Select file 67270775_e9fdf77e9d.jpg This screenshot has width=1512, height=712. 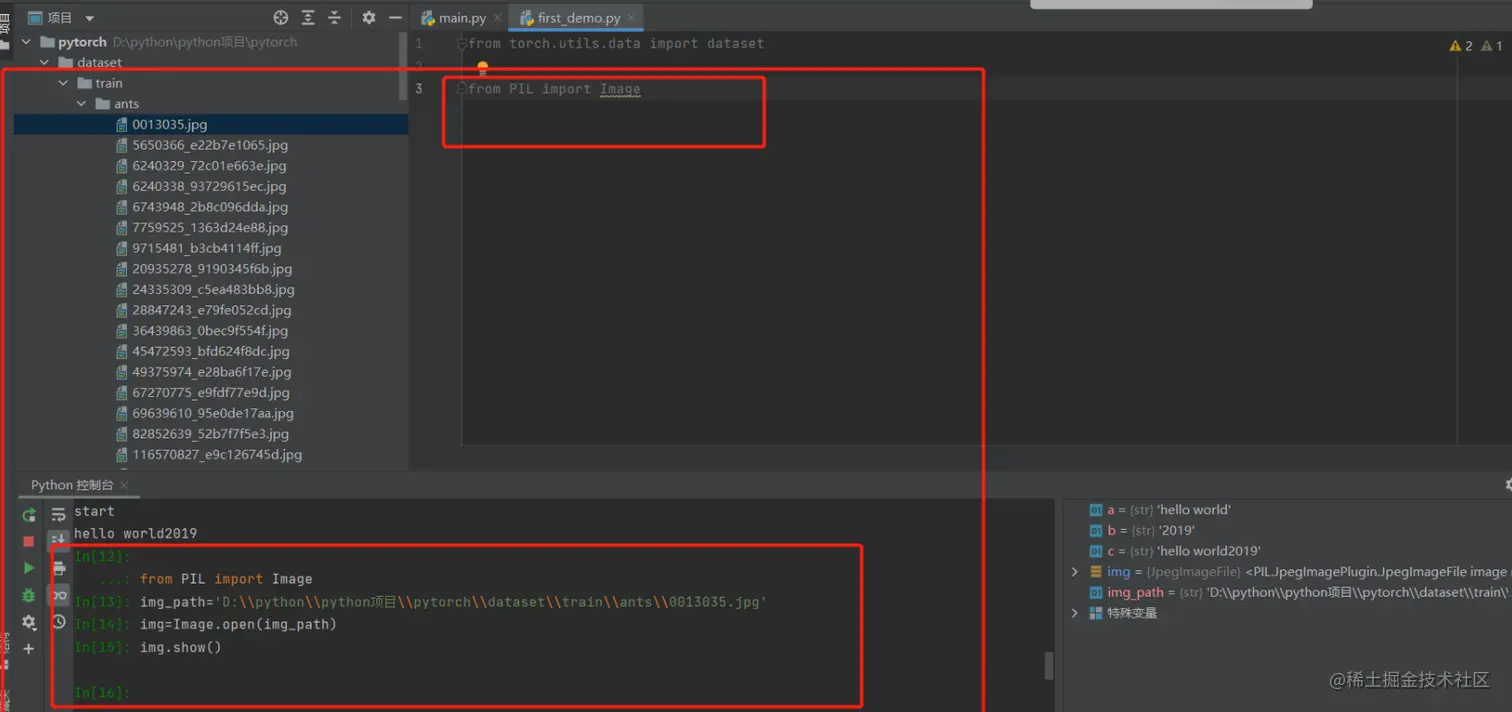click(211, 393)
